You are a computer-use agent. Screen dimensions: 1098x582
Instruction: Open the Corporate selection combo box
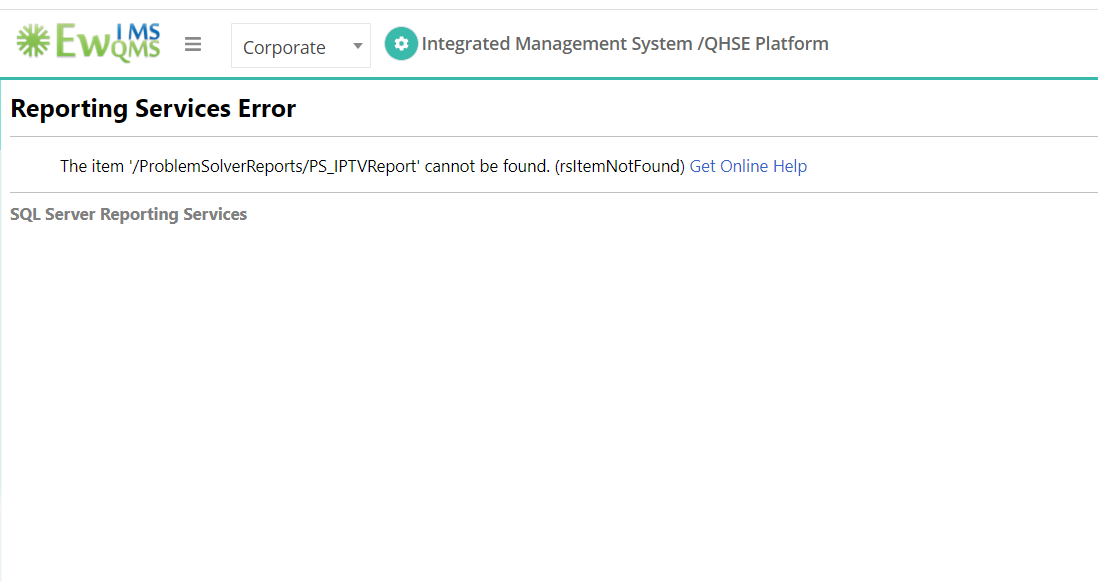tap(300, 46)
